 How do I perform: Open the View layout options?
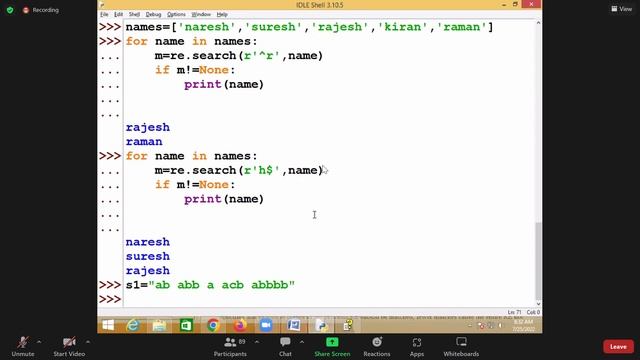click(622, 9)
